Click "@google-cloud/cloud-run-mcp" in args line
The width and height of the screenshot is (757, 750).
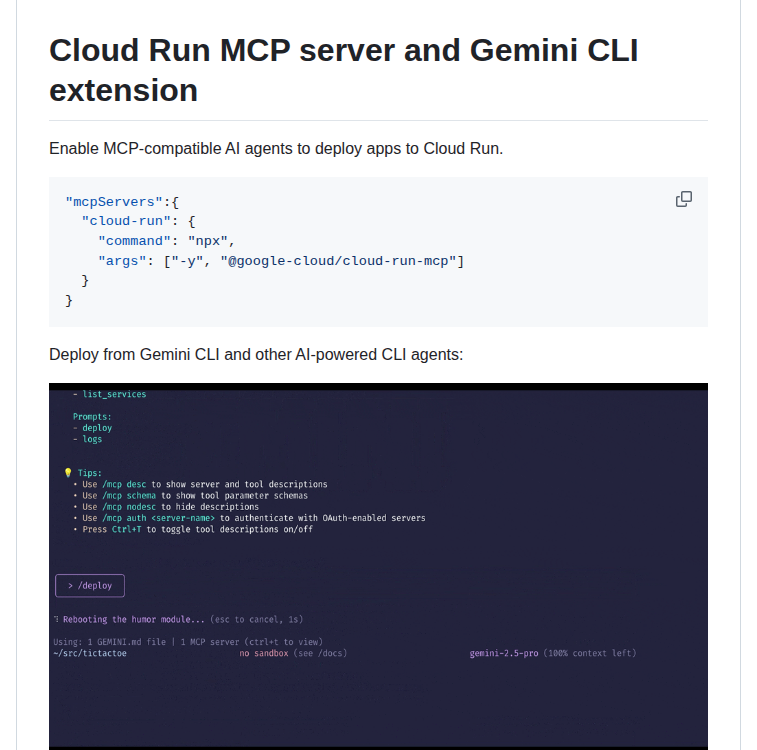[338, 261]
